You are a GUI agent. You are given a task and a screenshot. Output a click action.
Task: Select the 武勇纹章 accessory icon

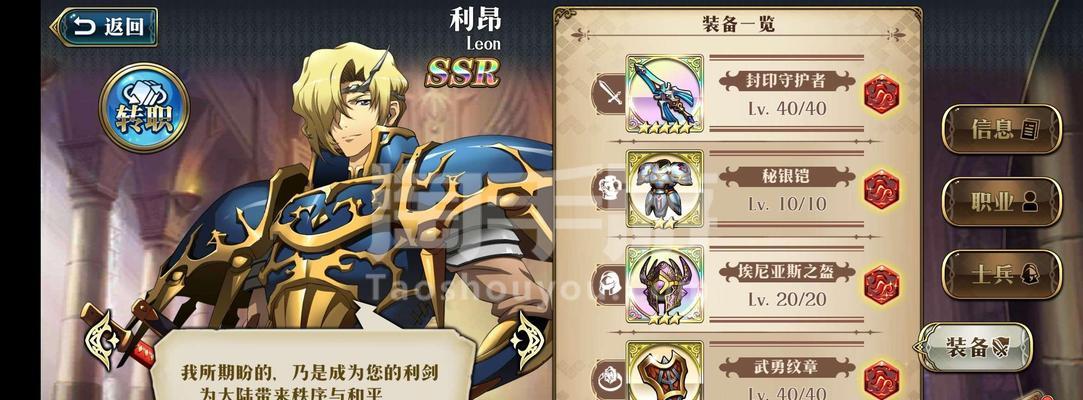point(664,370)
